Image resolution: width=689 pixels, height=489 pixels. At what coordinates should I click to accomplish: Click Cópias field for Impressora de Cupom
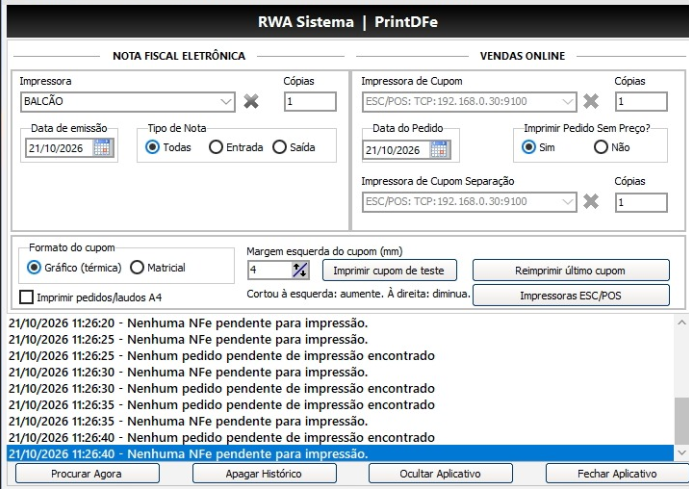click(641, 101)
